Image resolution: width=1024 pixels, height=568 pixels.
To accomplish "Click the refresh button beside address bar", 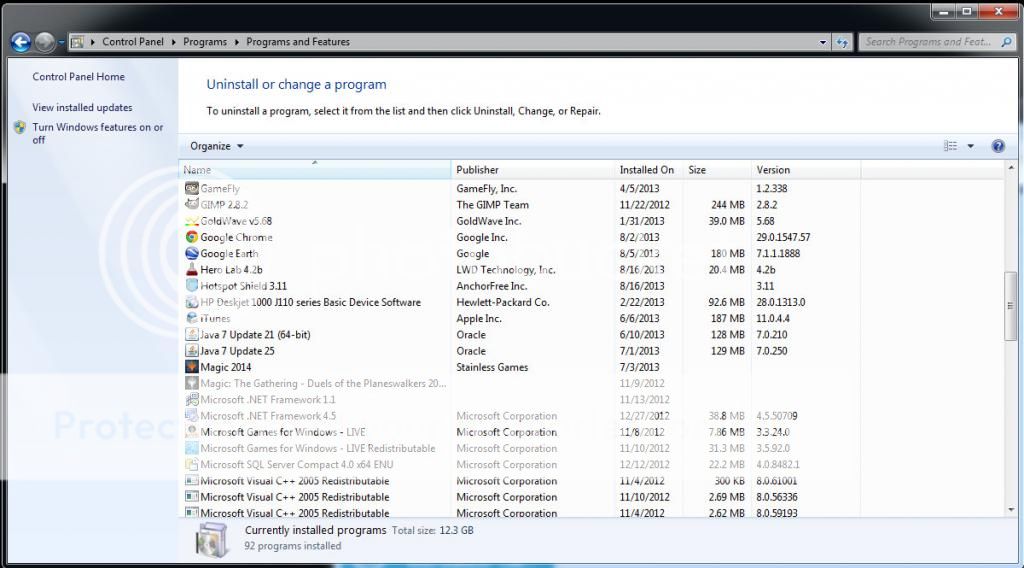I will (x=842, y=42).
